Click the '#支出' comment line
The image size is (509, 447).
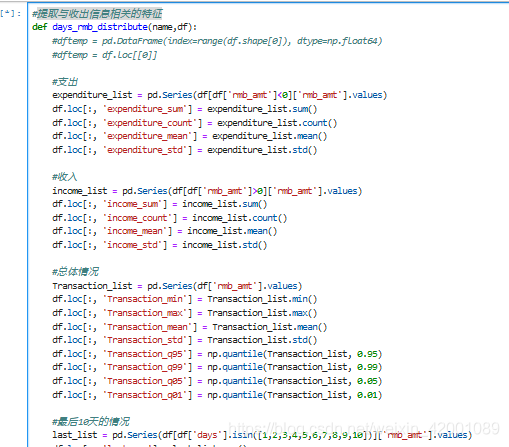[x=65, y=82]
